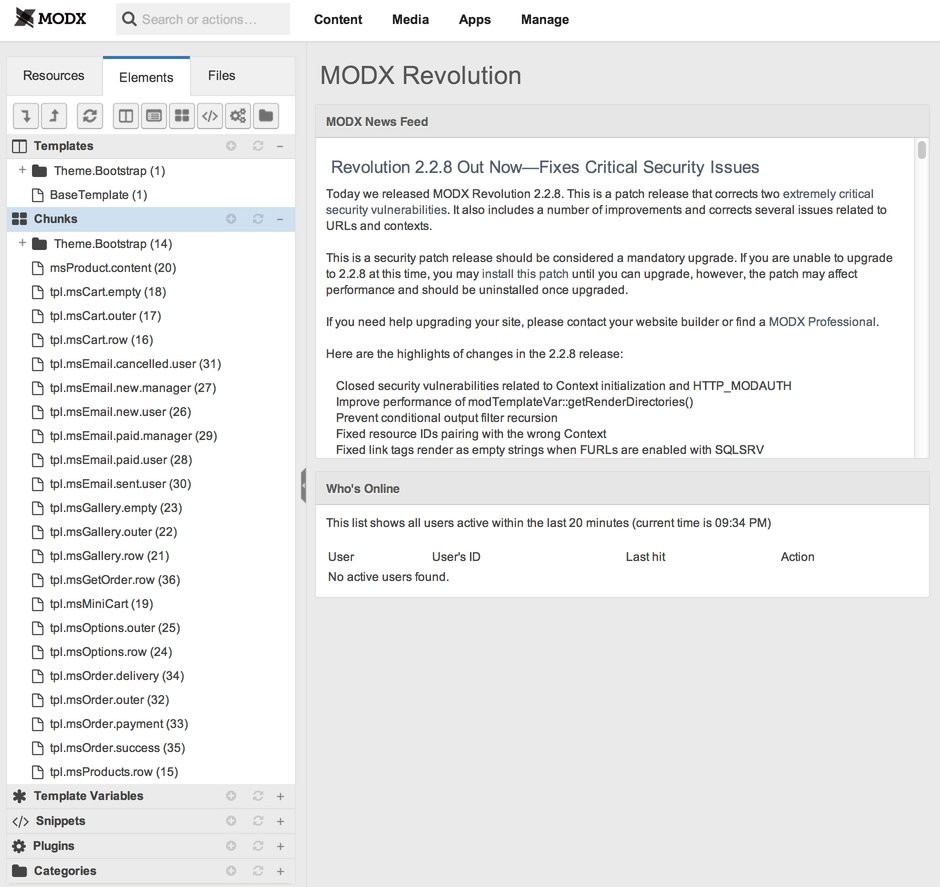
Task: Click the Search or actions field
Action: click(203, 19)
